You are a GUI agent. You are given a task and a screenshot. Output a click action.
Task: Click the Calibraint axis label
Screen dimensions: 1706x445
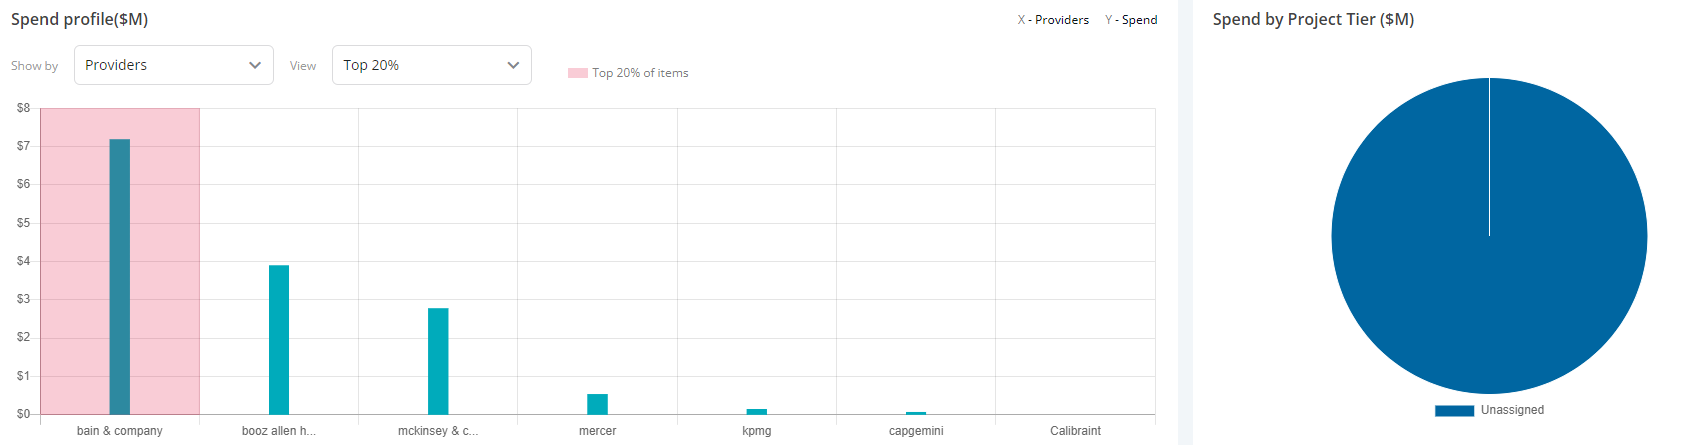(1075, 431)
